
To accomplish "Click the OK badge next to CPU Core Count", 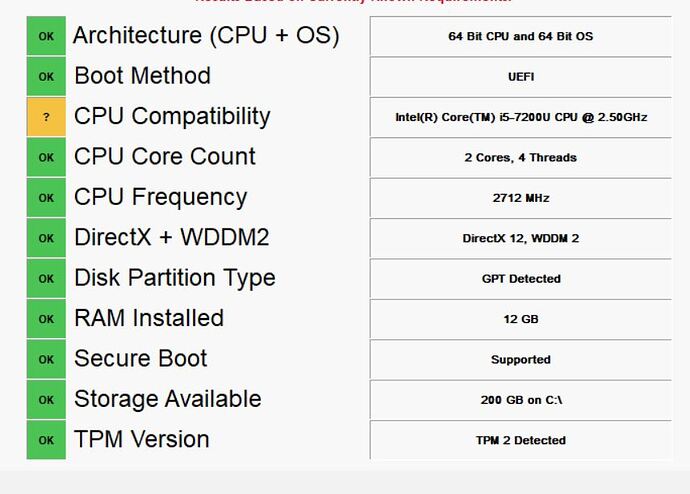I will 46,157.
